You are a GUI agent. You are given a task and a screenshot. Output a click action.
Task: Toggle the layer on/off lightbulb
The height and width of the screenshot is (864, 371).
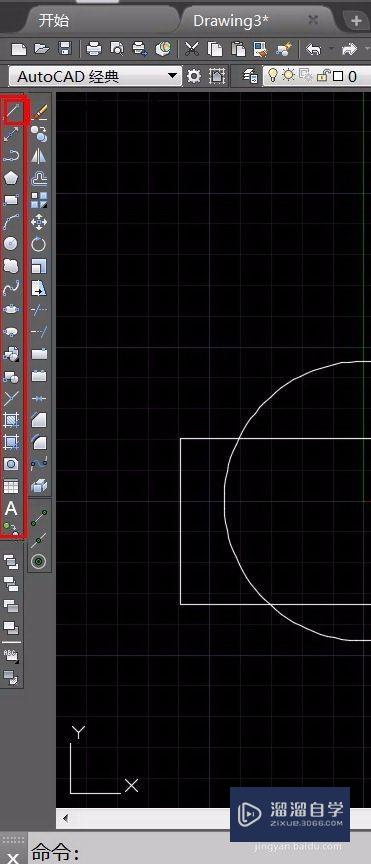273,75
